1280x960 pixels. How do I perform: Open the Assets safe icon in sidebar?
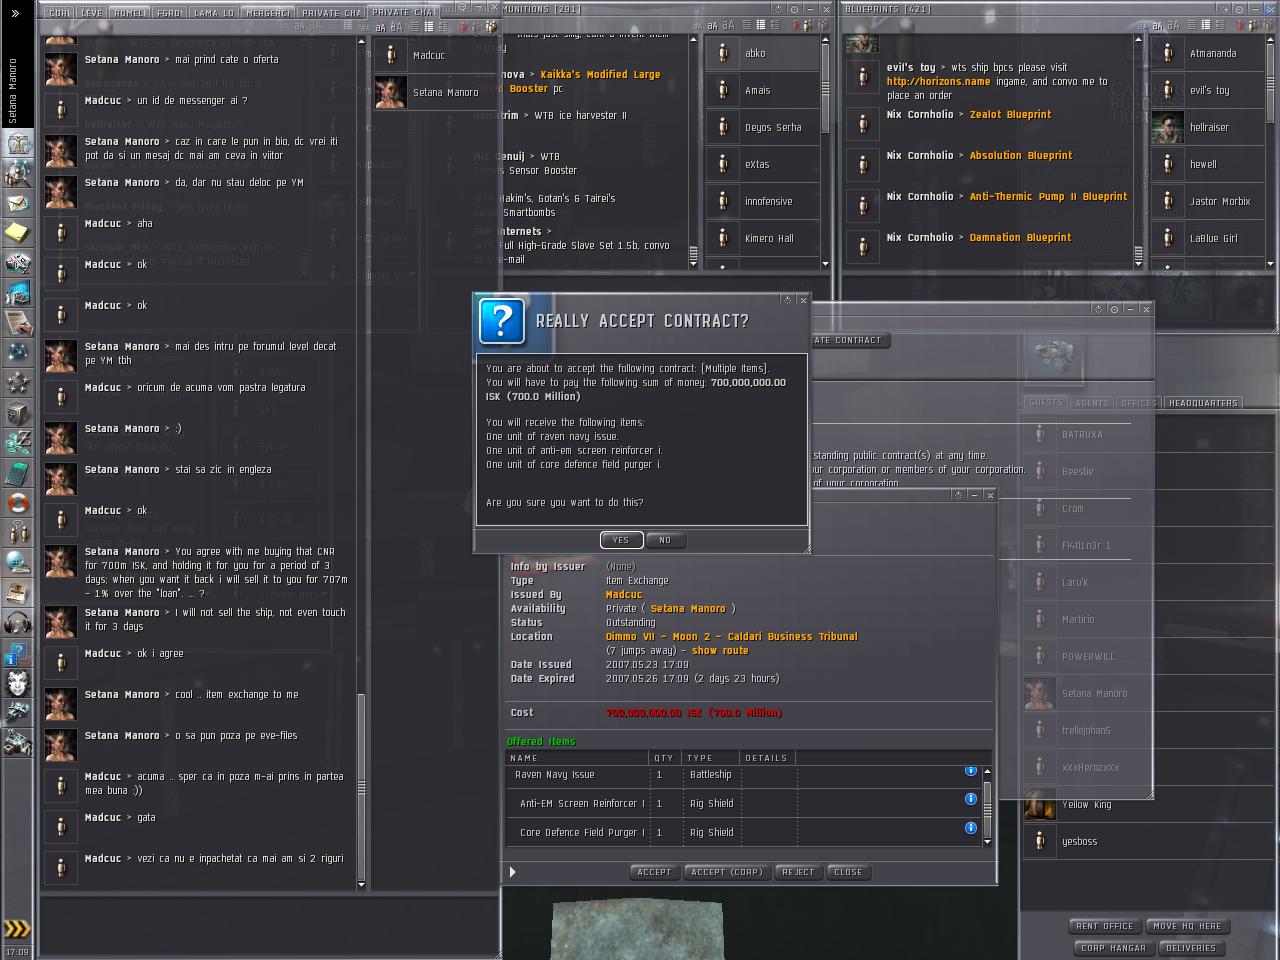17,413
